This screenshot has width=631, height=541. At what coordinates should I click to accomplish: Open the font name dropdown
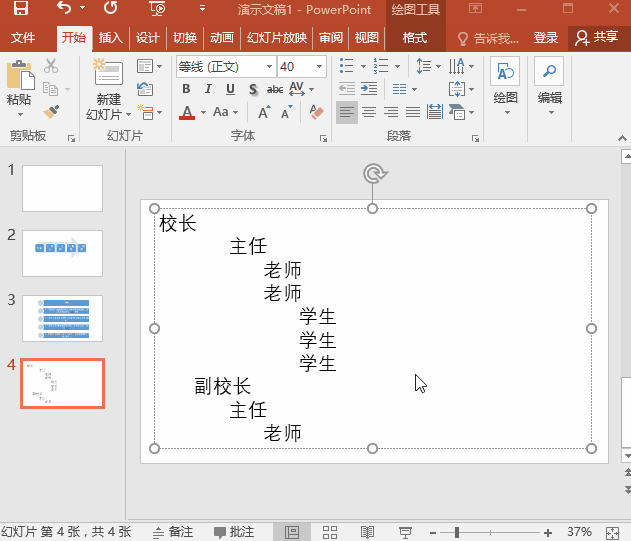pos(269,67)
